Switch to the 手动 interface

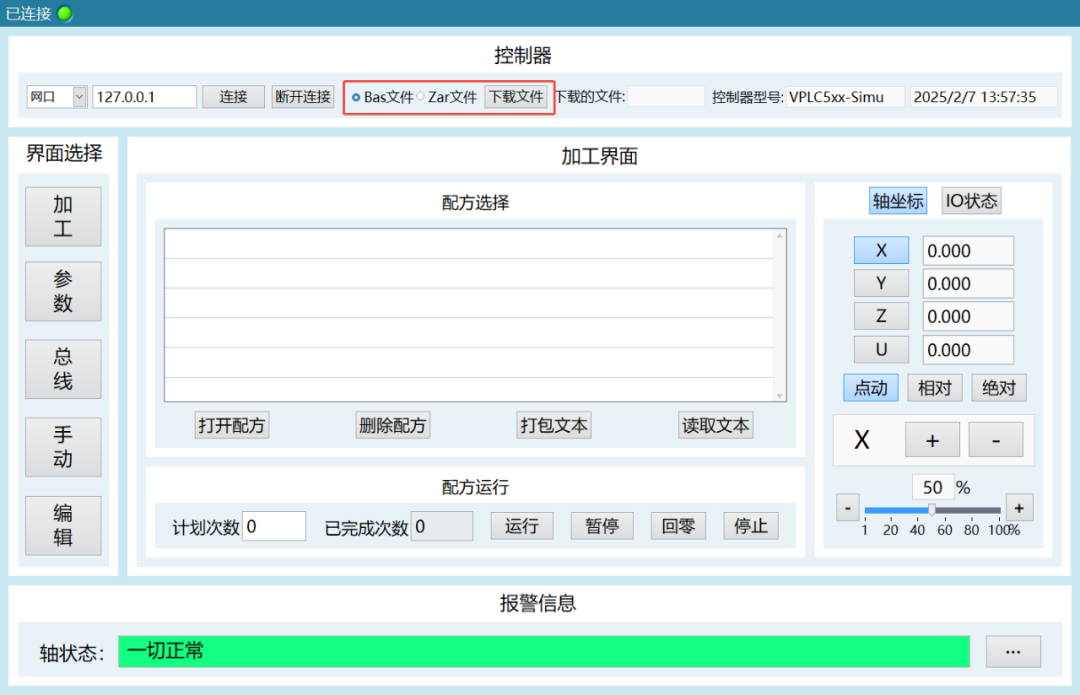pos(63,447)
